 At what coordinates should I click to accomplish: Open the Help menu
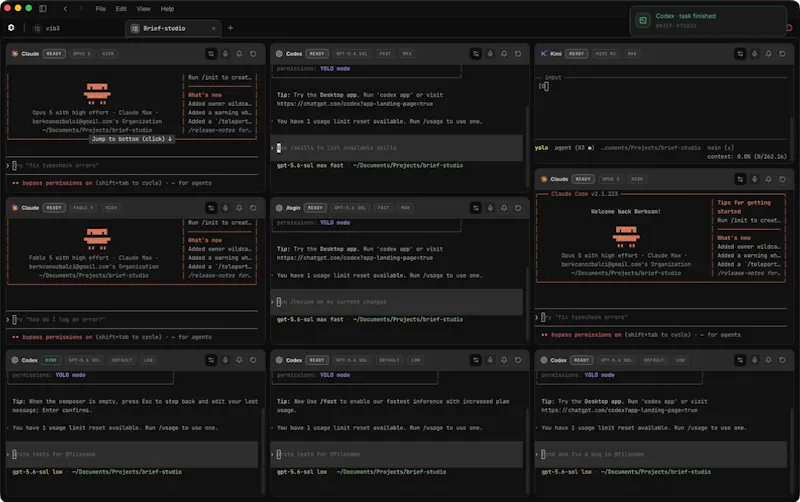167,9
